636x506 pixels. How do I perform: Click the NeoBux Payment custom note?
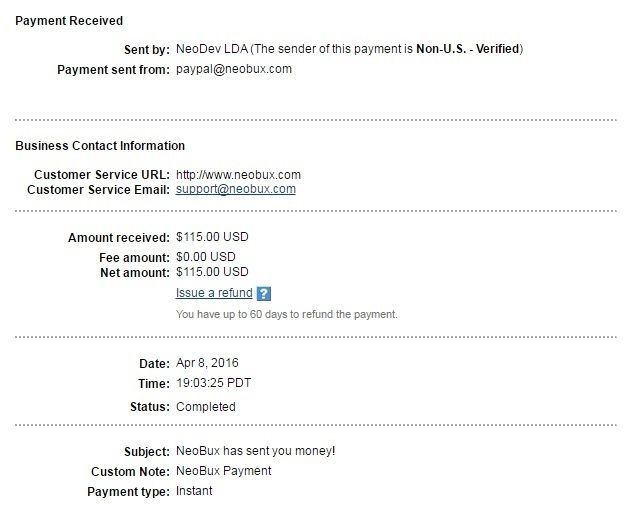(224, 471)
